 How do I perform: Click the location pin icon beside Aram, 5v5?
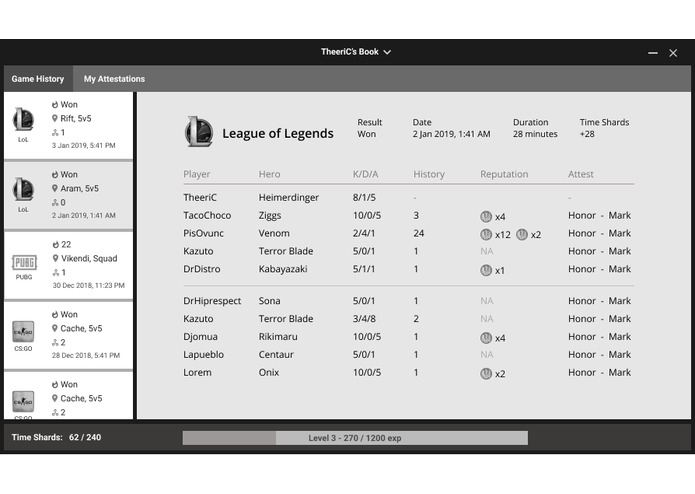[x=55, y=188]
